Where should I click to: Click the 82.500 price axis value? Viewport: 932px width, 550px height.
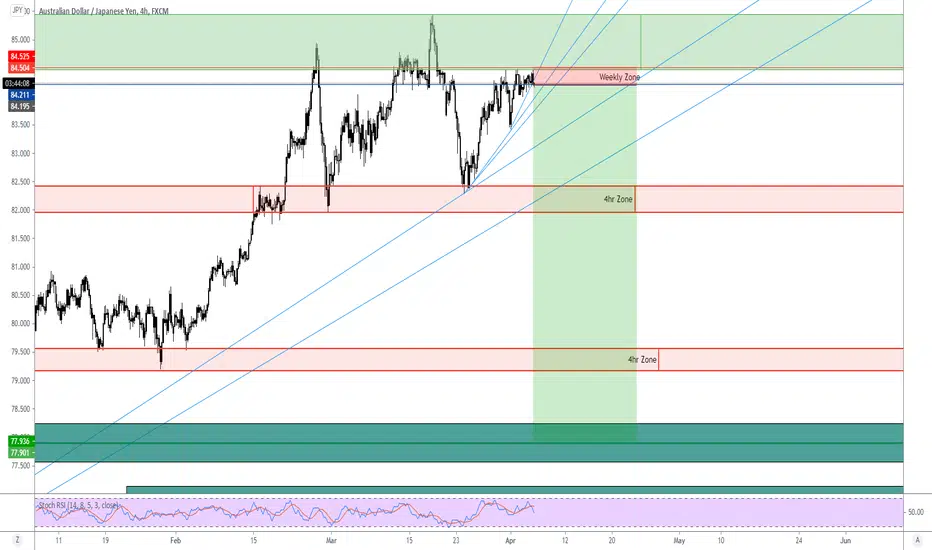20,182
